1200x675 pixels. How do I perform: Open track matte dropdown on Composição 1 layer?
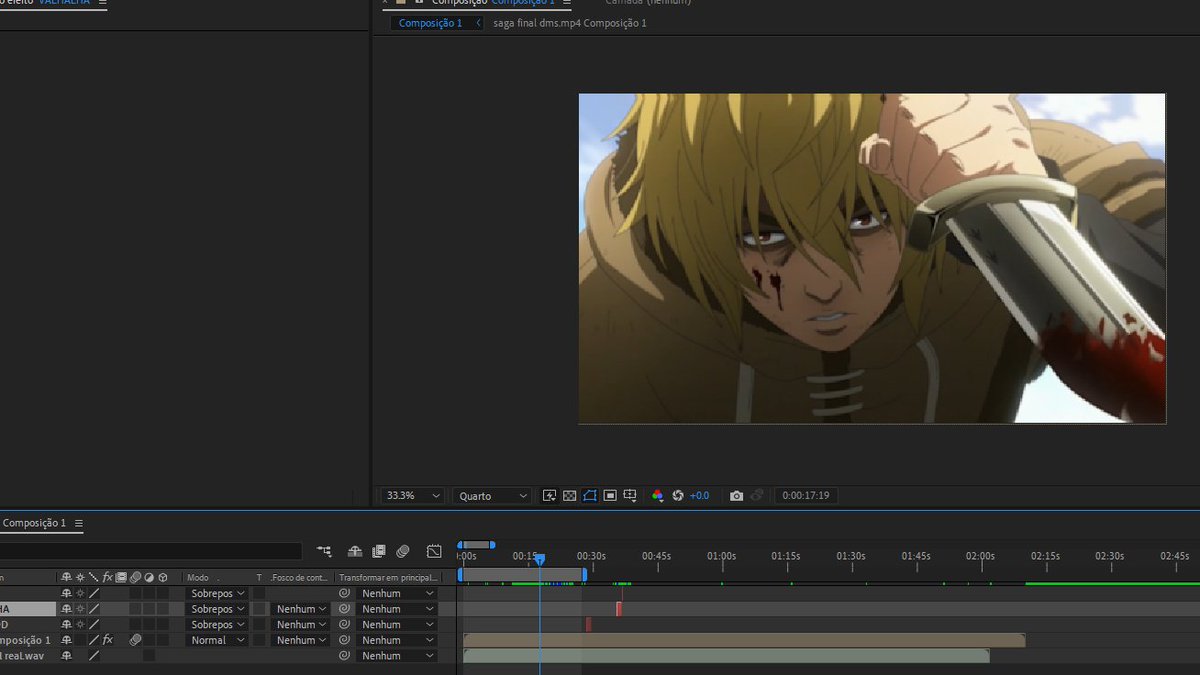click(302, 640)
